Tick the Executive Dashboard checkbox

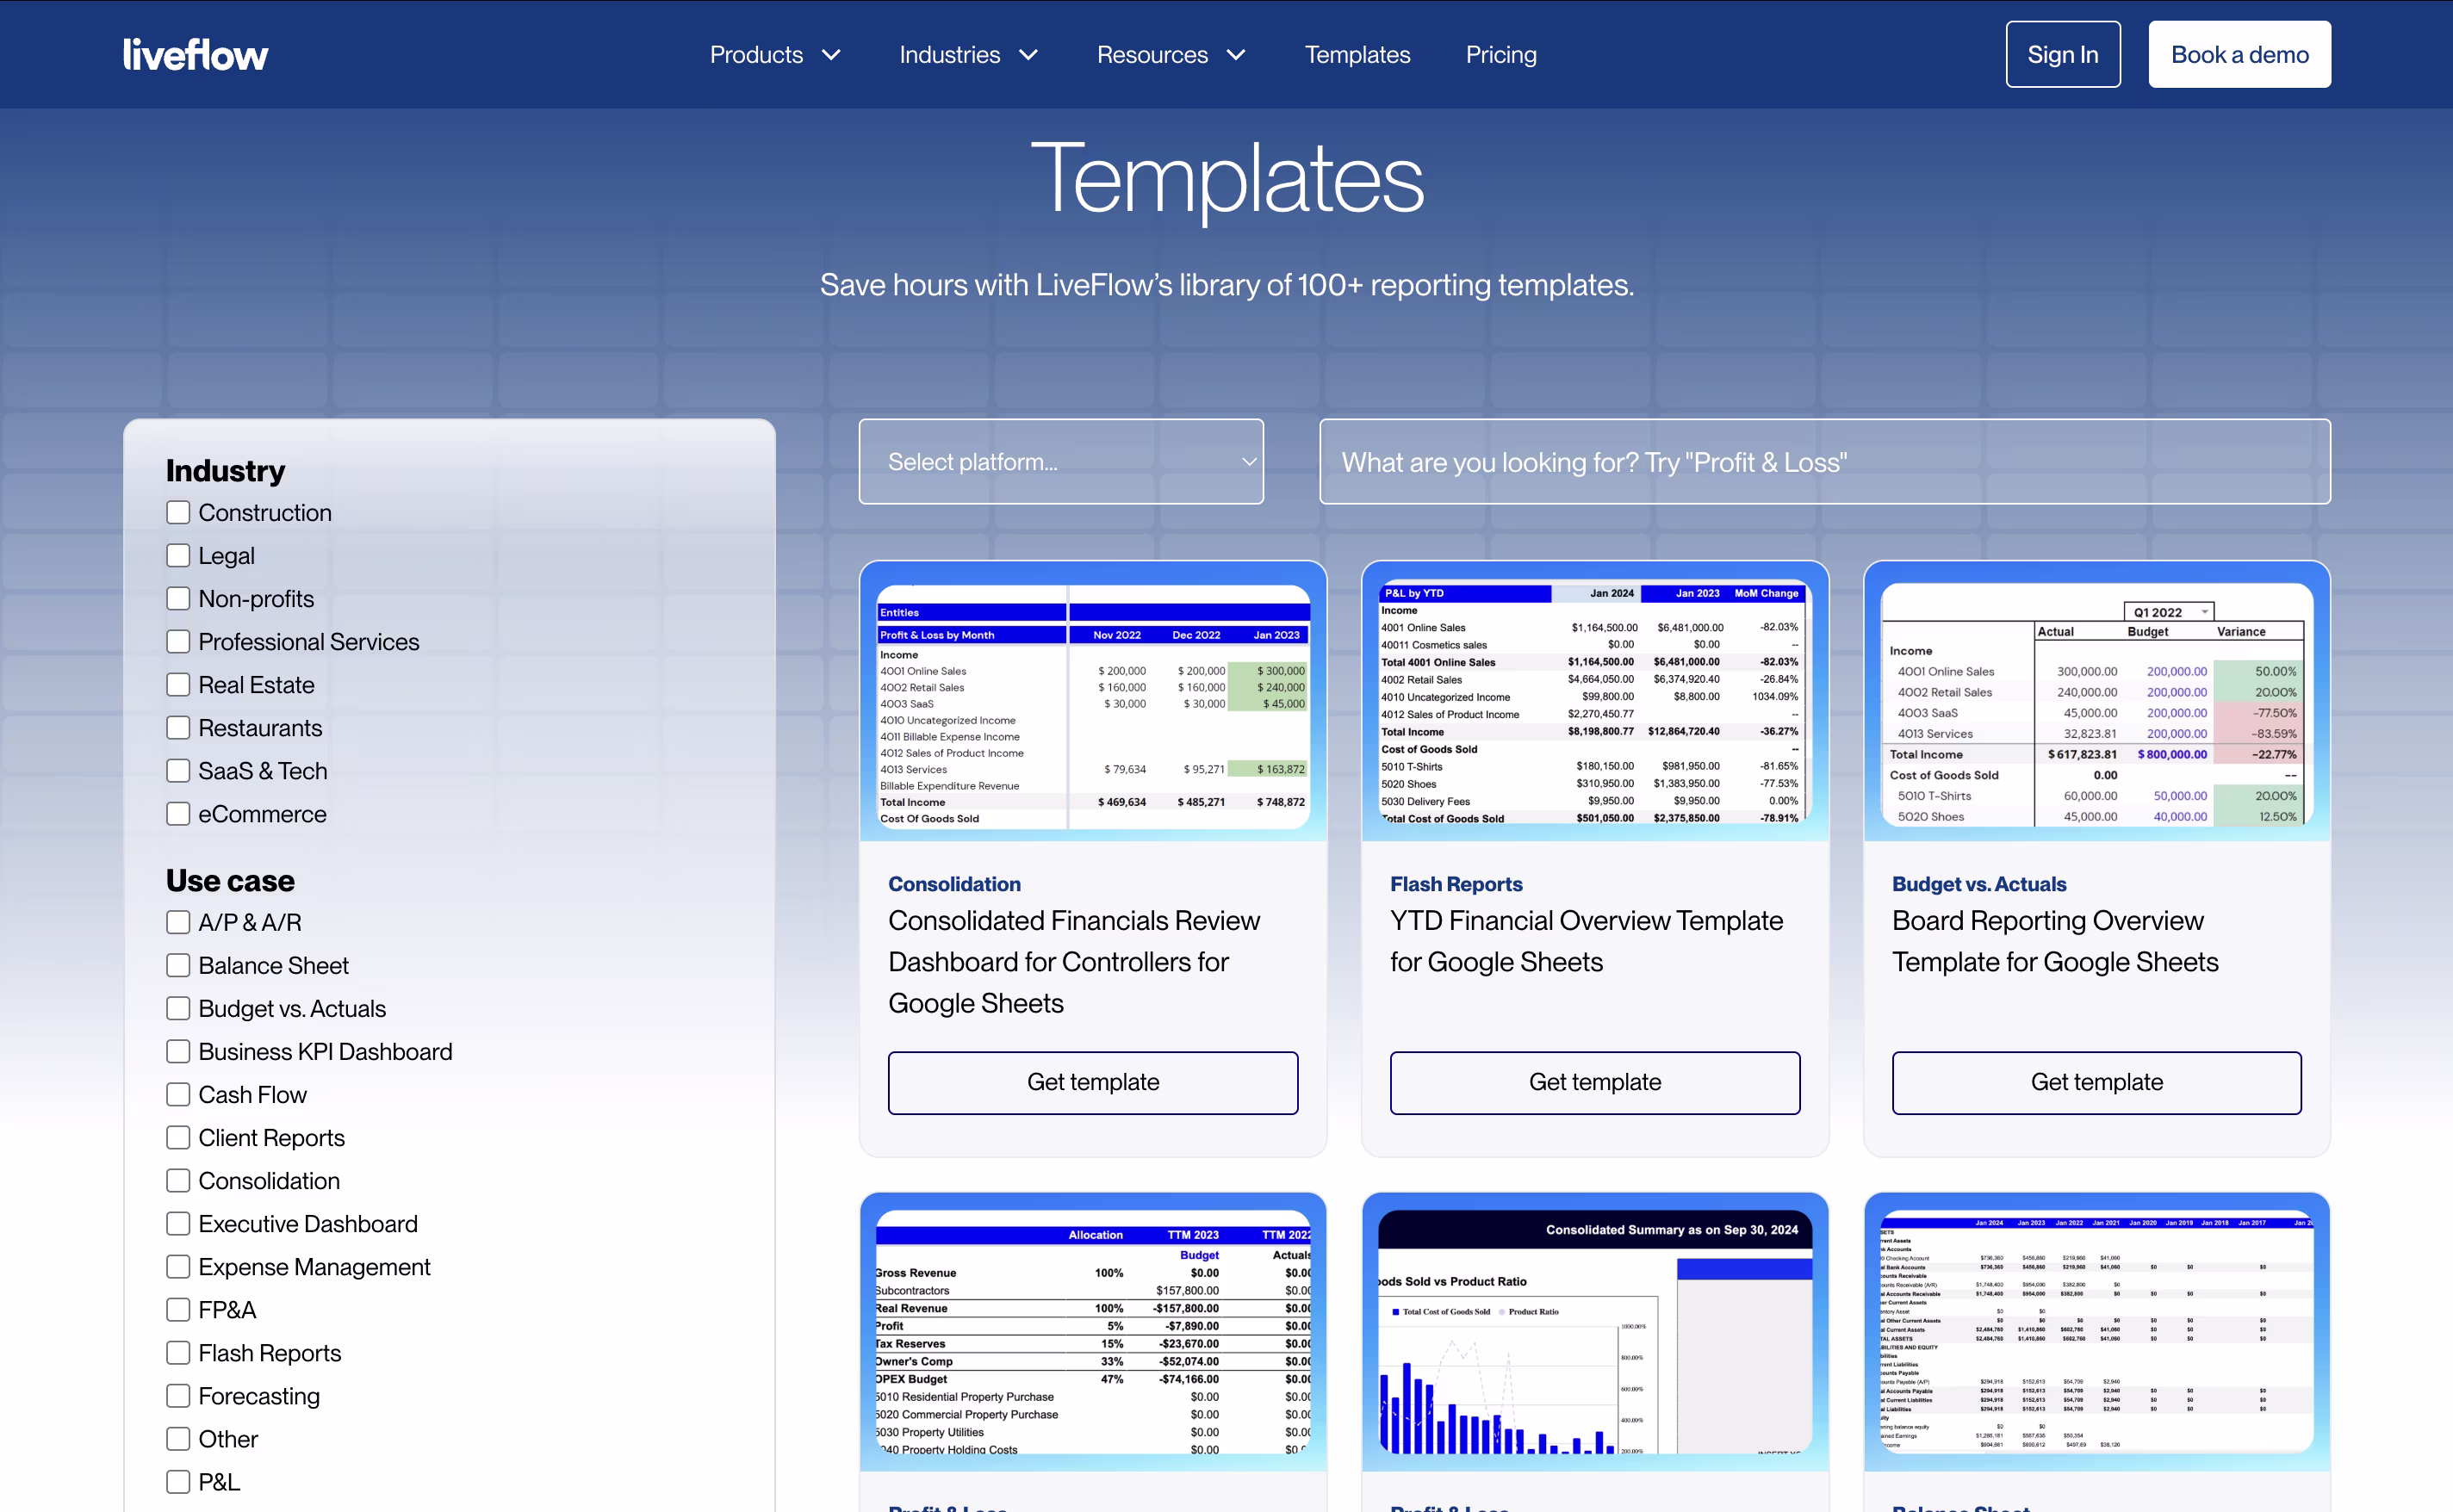tap(178, 1223)
